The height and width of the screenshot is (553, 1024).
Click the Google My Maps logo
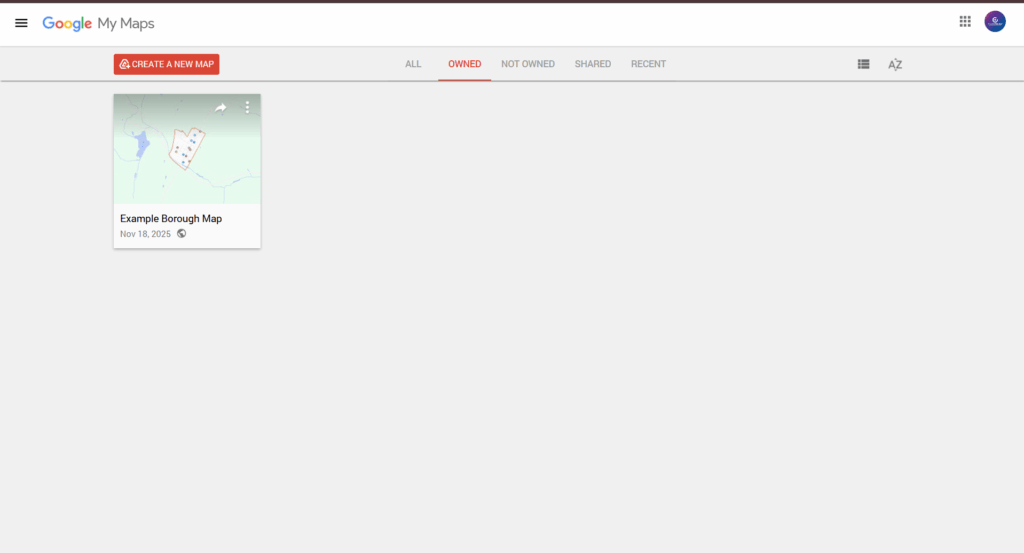99,24
